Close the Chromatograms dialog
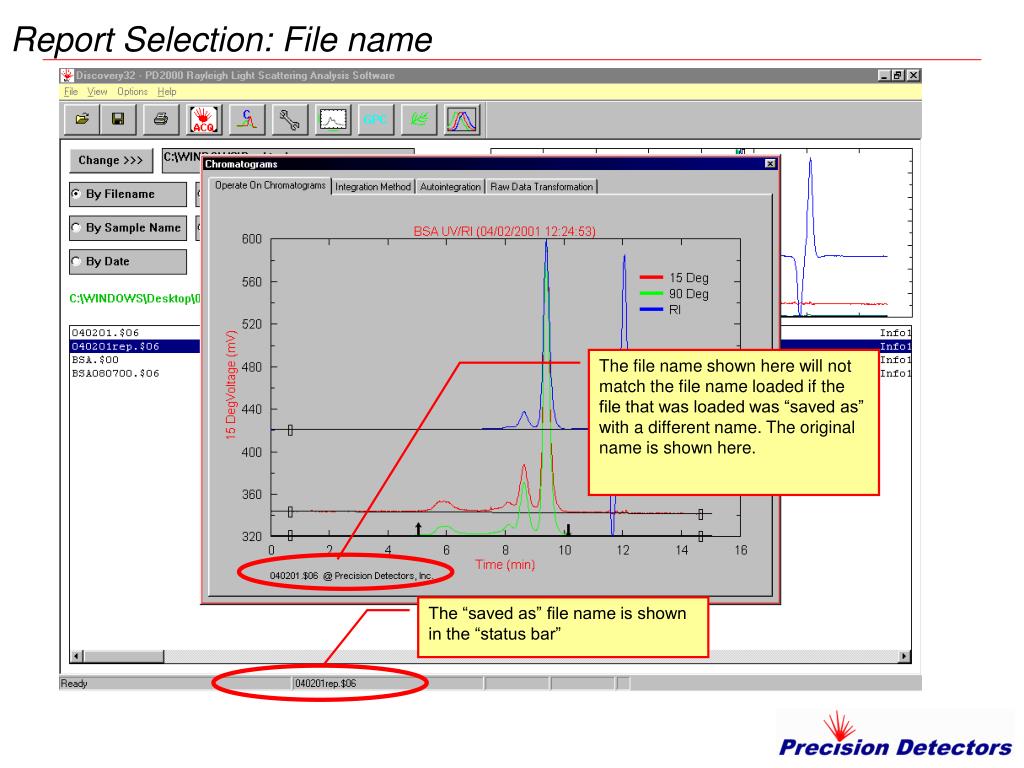The image size is (1024, 768). [770, 163]
